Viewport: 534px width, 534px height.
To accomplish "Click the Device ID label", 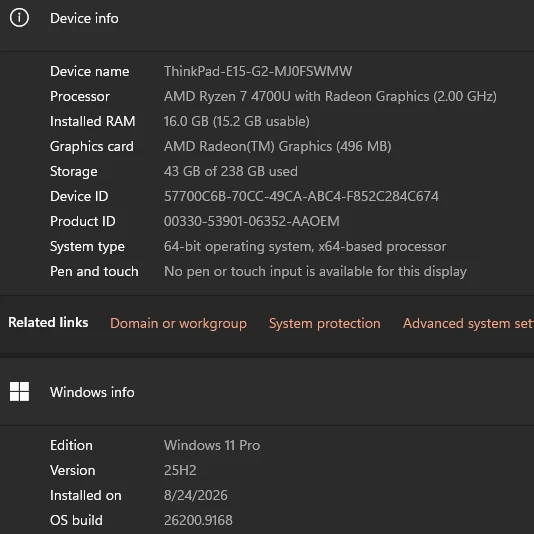I will [79, 196].
